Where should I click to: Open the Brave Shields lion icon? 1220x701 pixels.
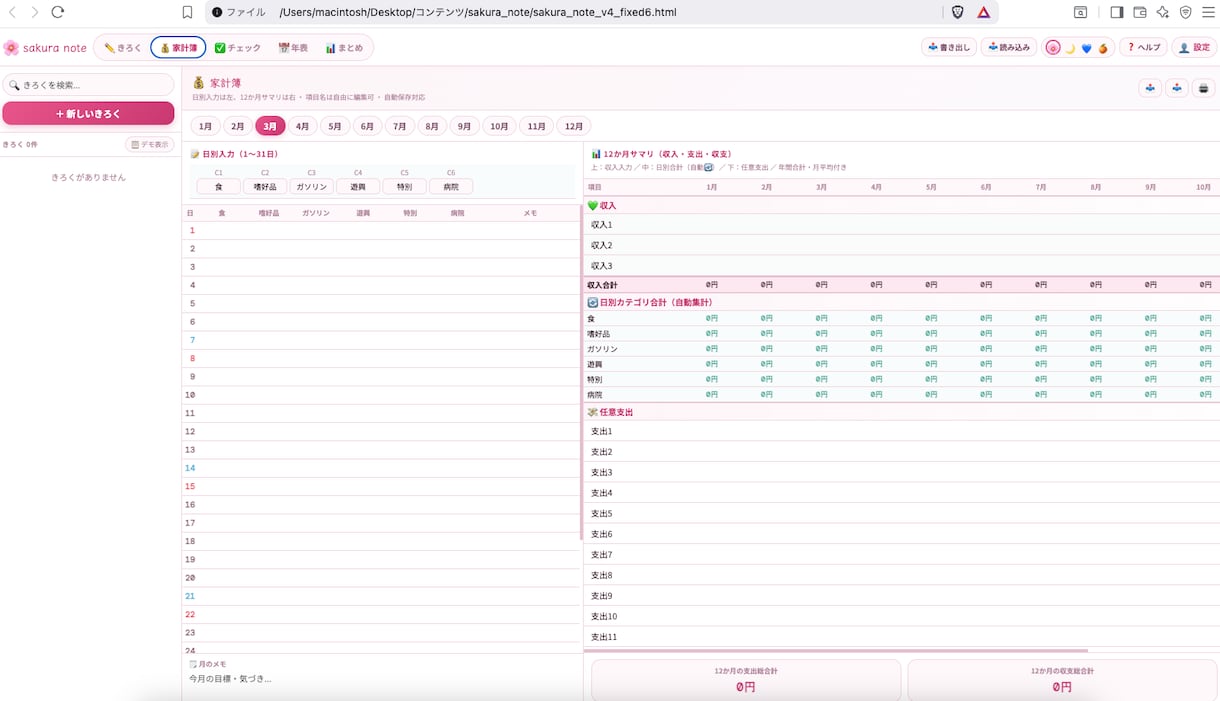957,12
